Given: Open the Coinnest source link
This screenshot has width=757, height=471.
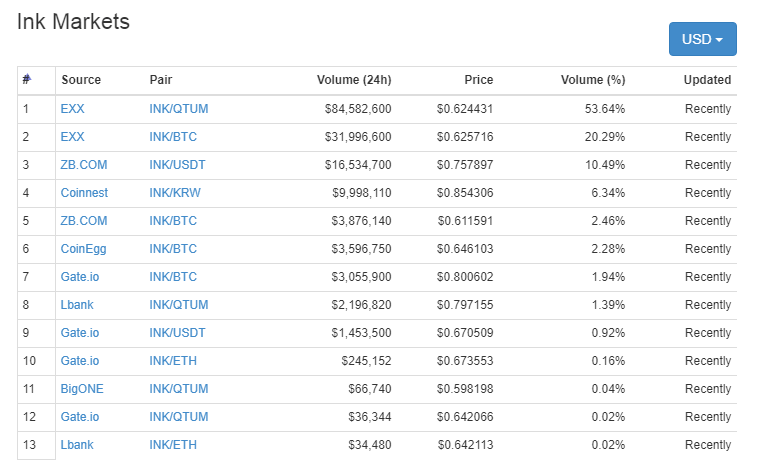Looking at the screenshot, I should pyautogui.click(x=84, y=193).
